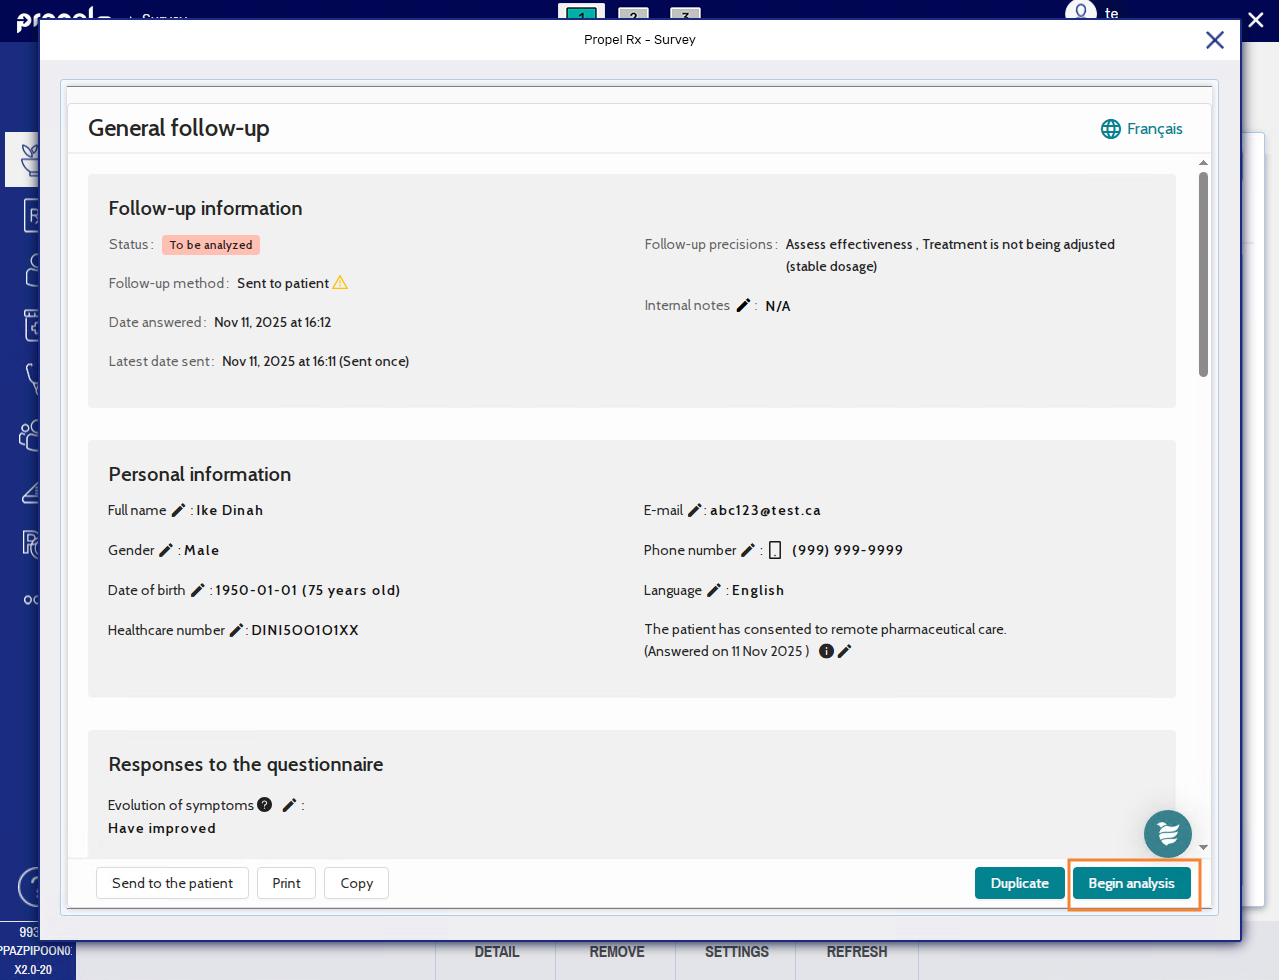This screenshot has height=980, width=1279.
Task: Edit the Language field pencil icon
Action: tap(714, 591)
